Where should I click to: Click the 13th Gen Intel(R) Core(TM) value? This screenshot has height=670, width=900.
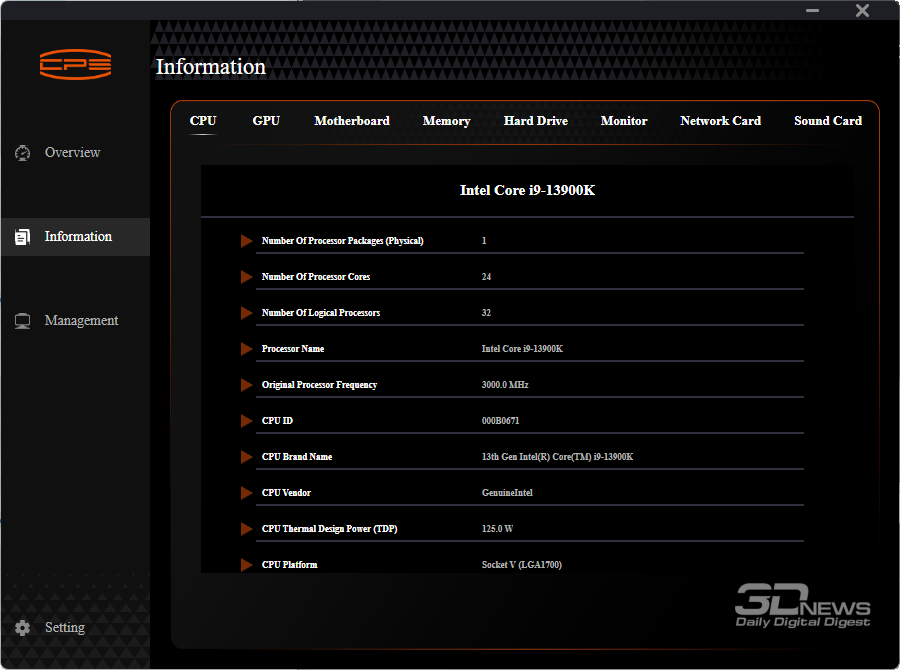coord(557,457)
